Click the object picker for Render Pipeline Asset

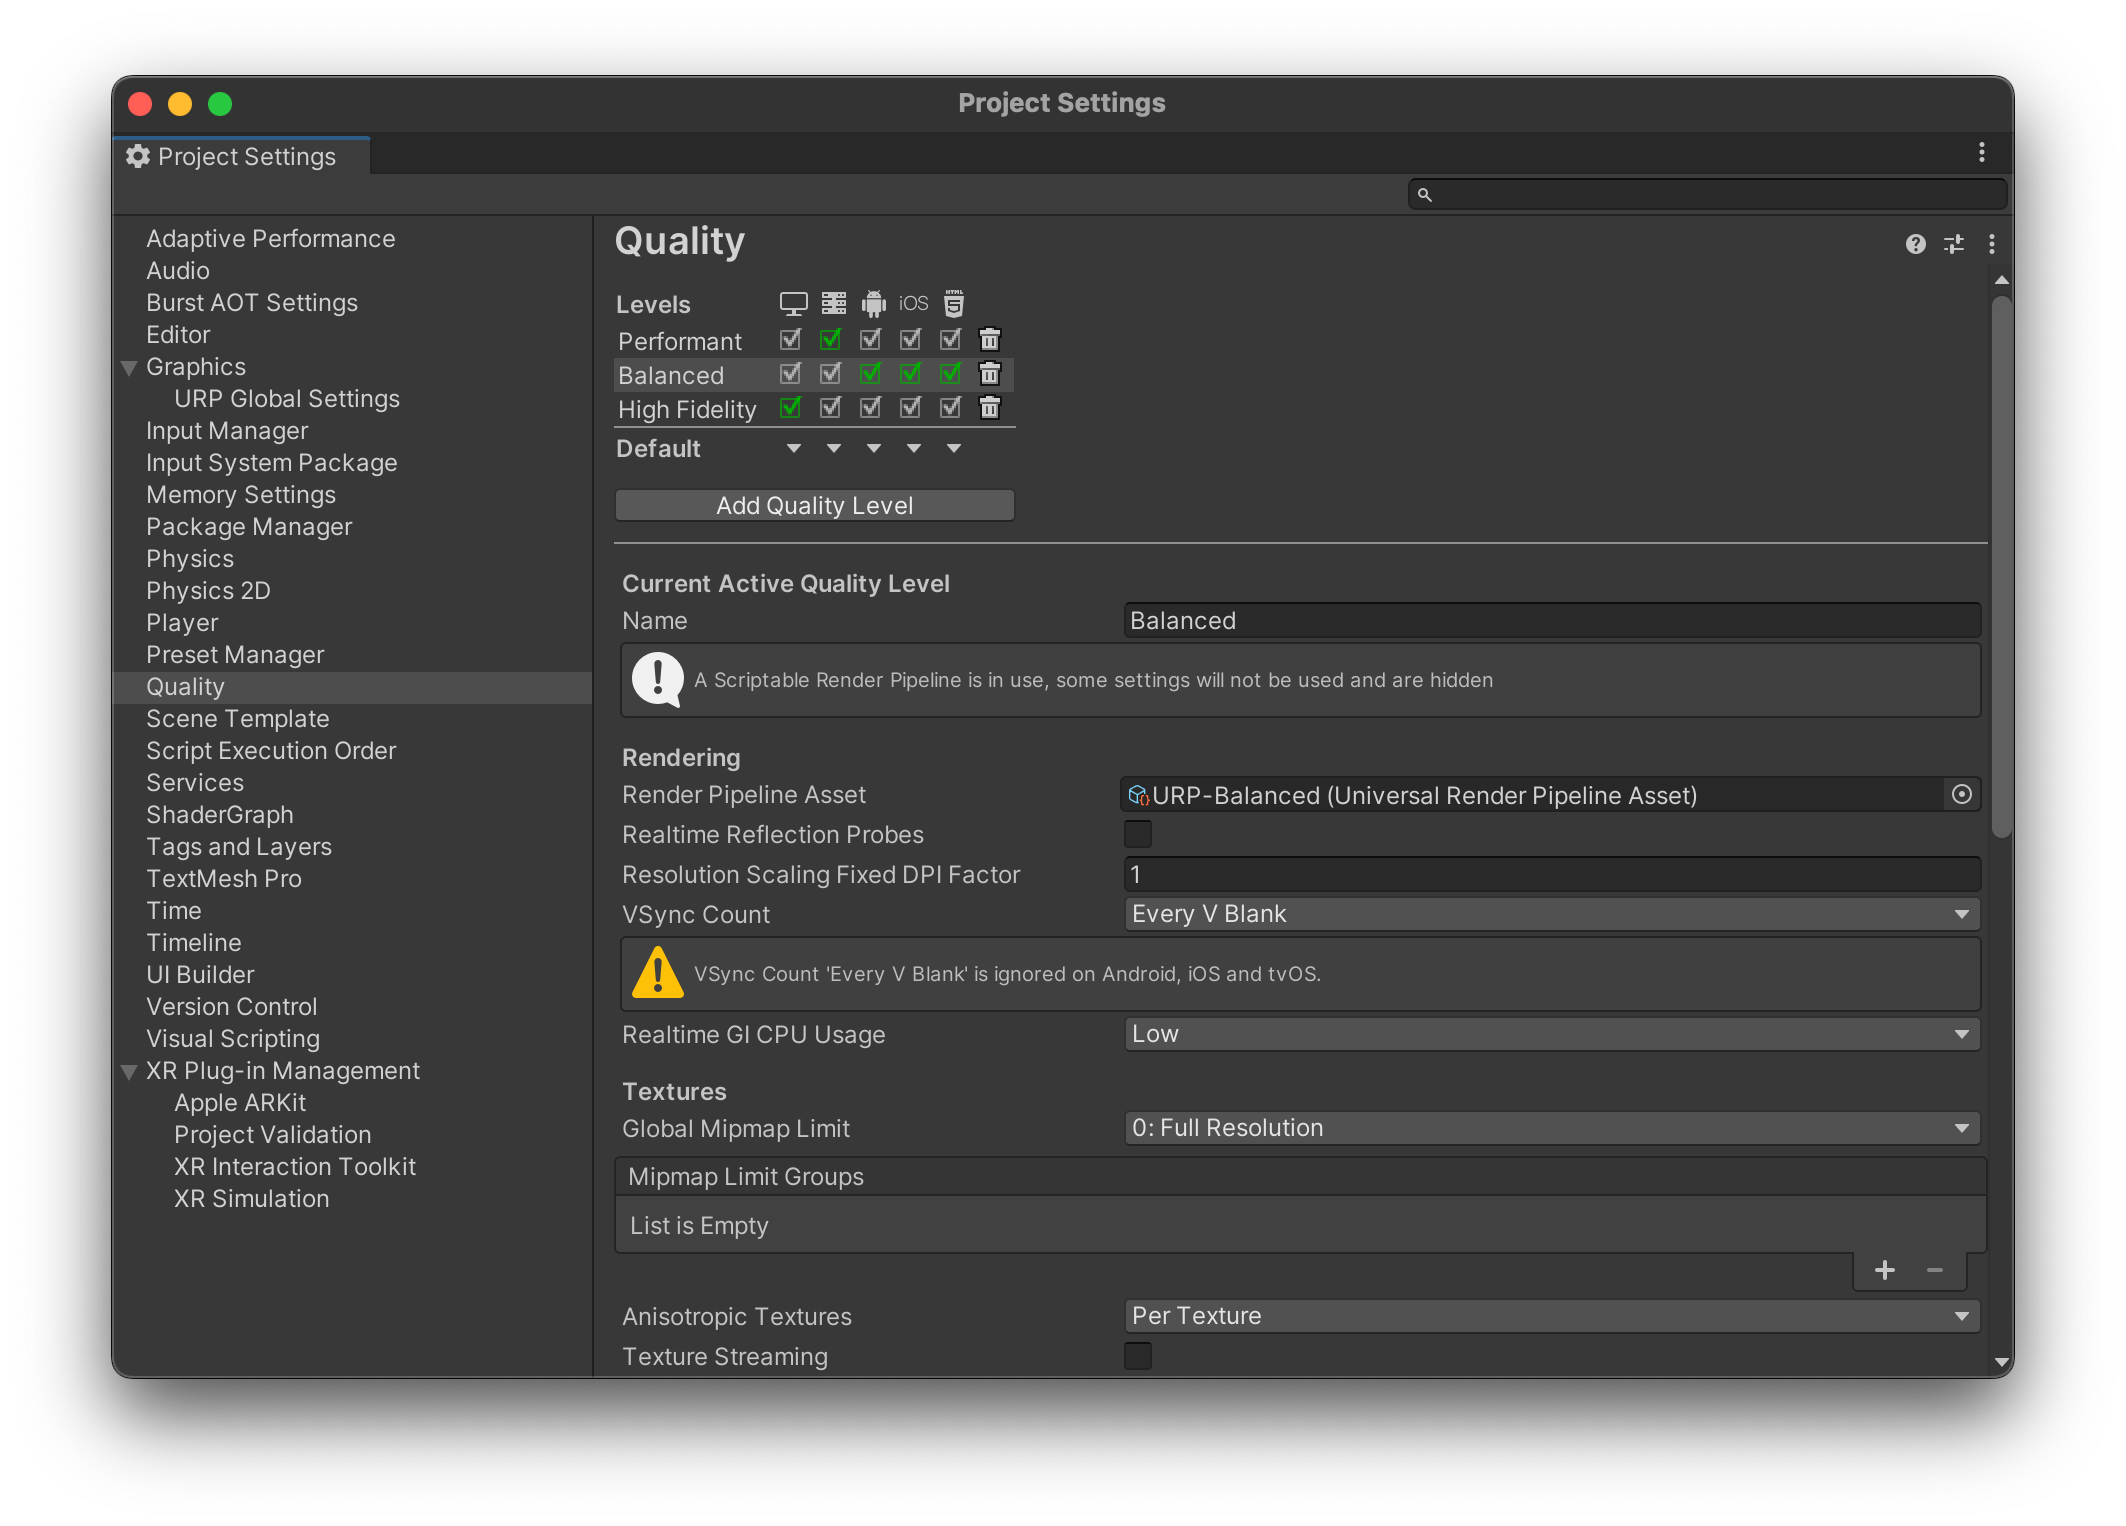1961,794
